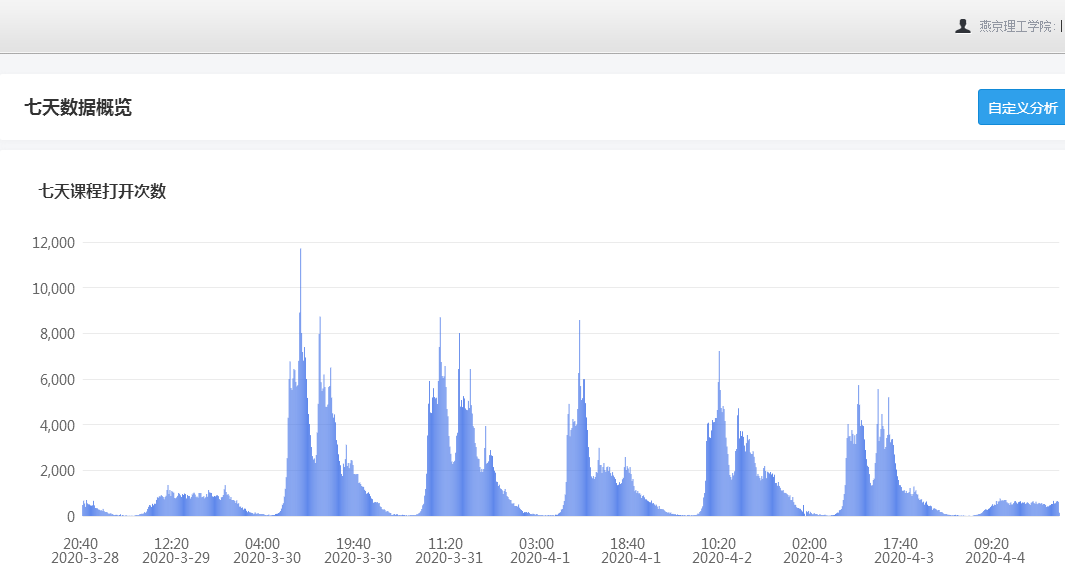Select the 6,000 y-axis label
Image resolution: width=1065 pixels, height=578 pixels.
(x=57, y=380)
